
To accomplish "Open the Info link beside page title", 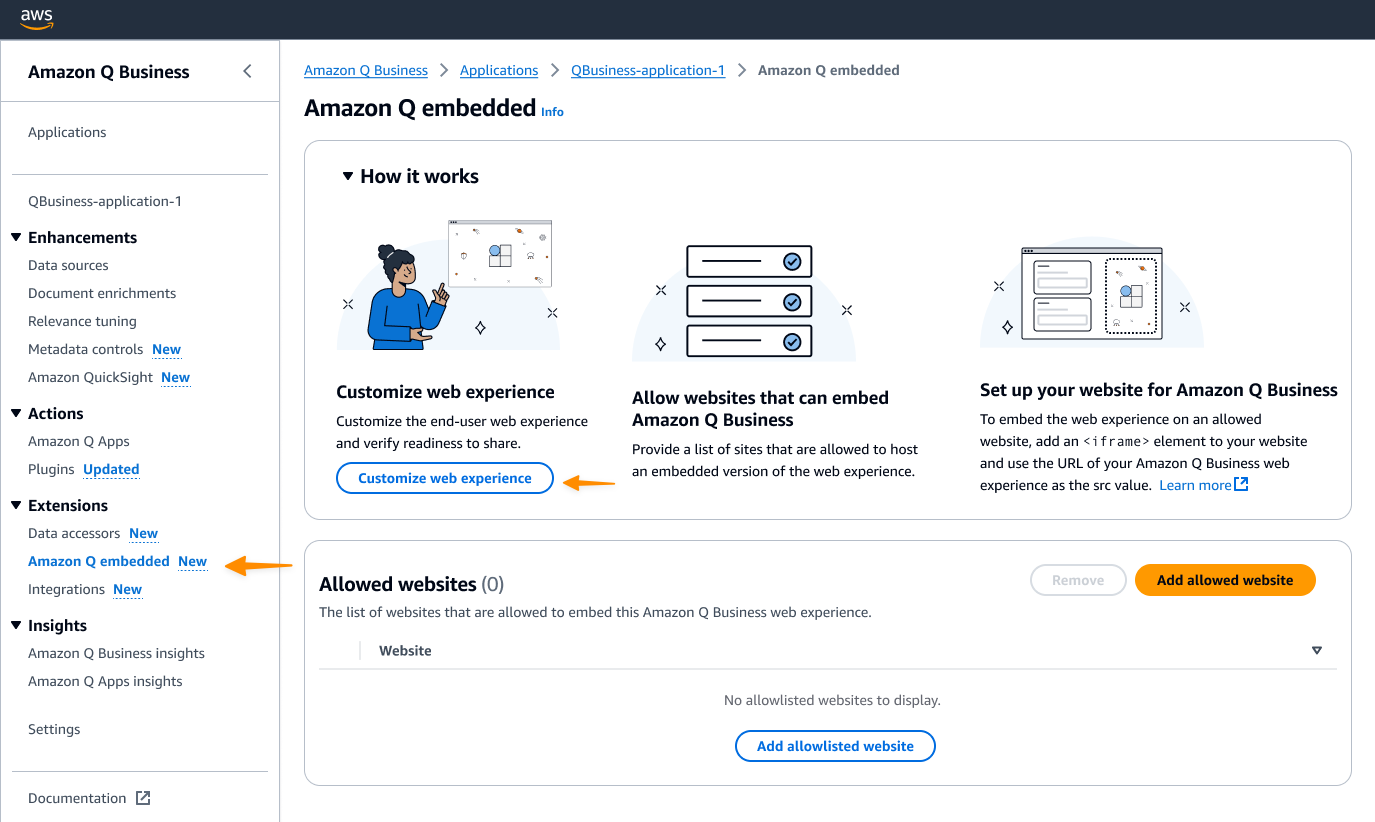I will 552,112.
